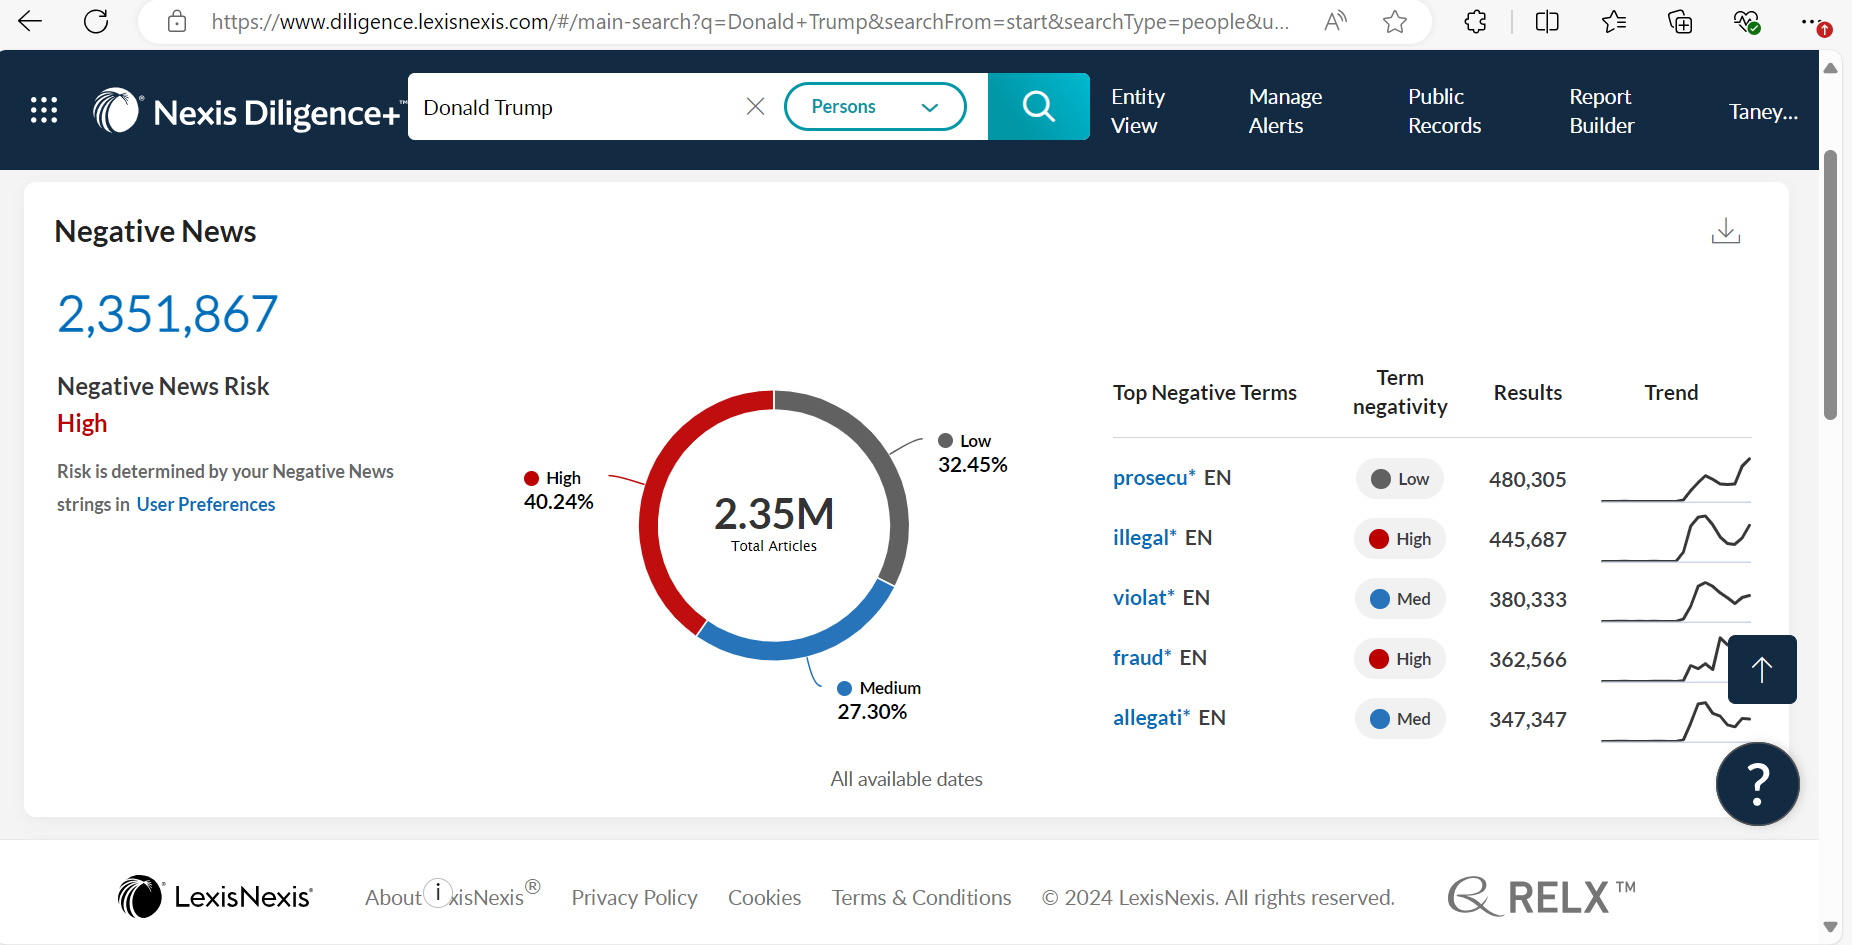
Task: Open the prosecu* negative term
Action: pyautogui.click(x=1154, y=478)
